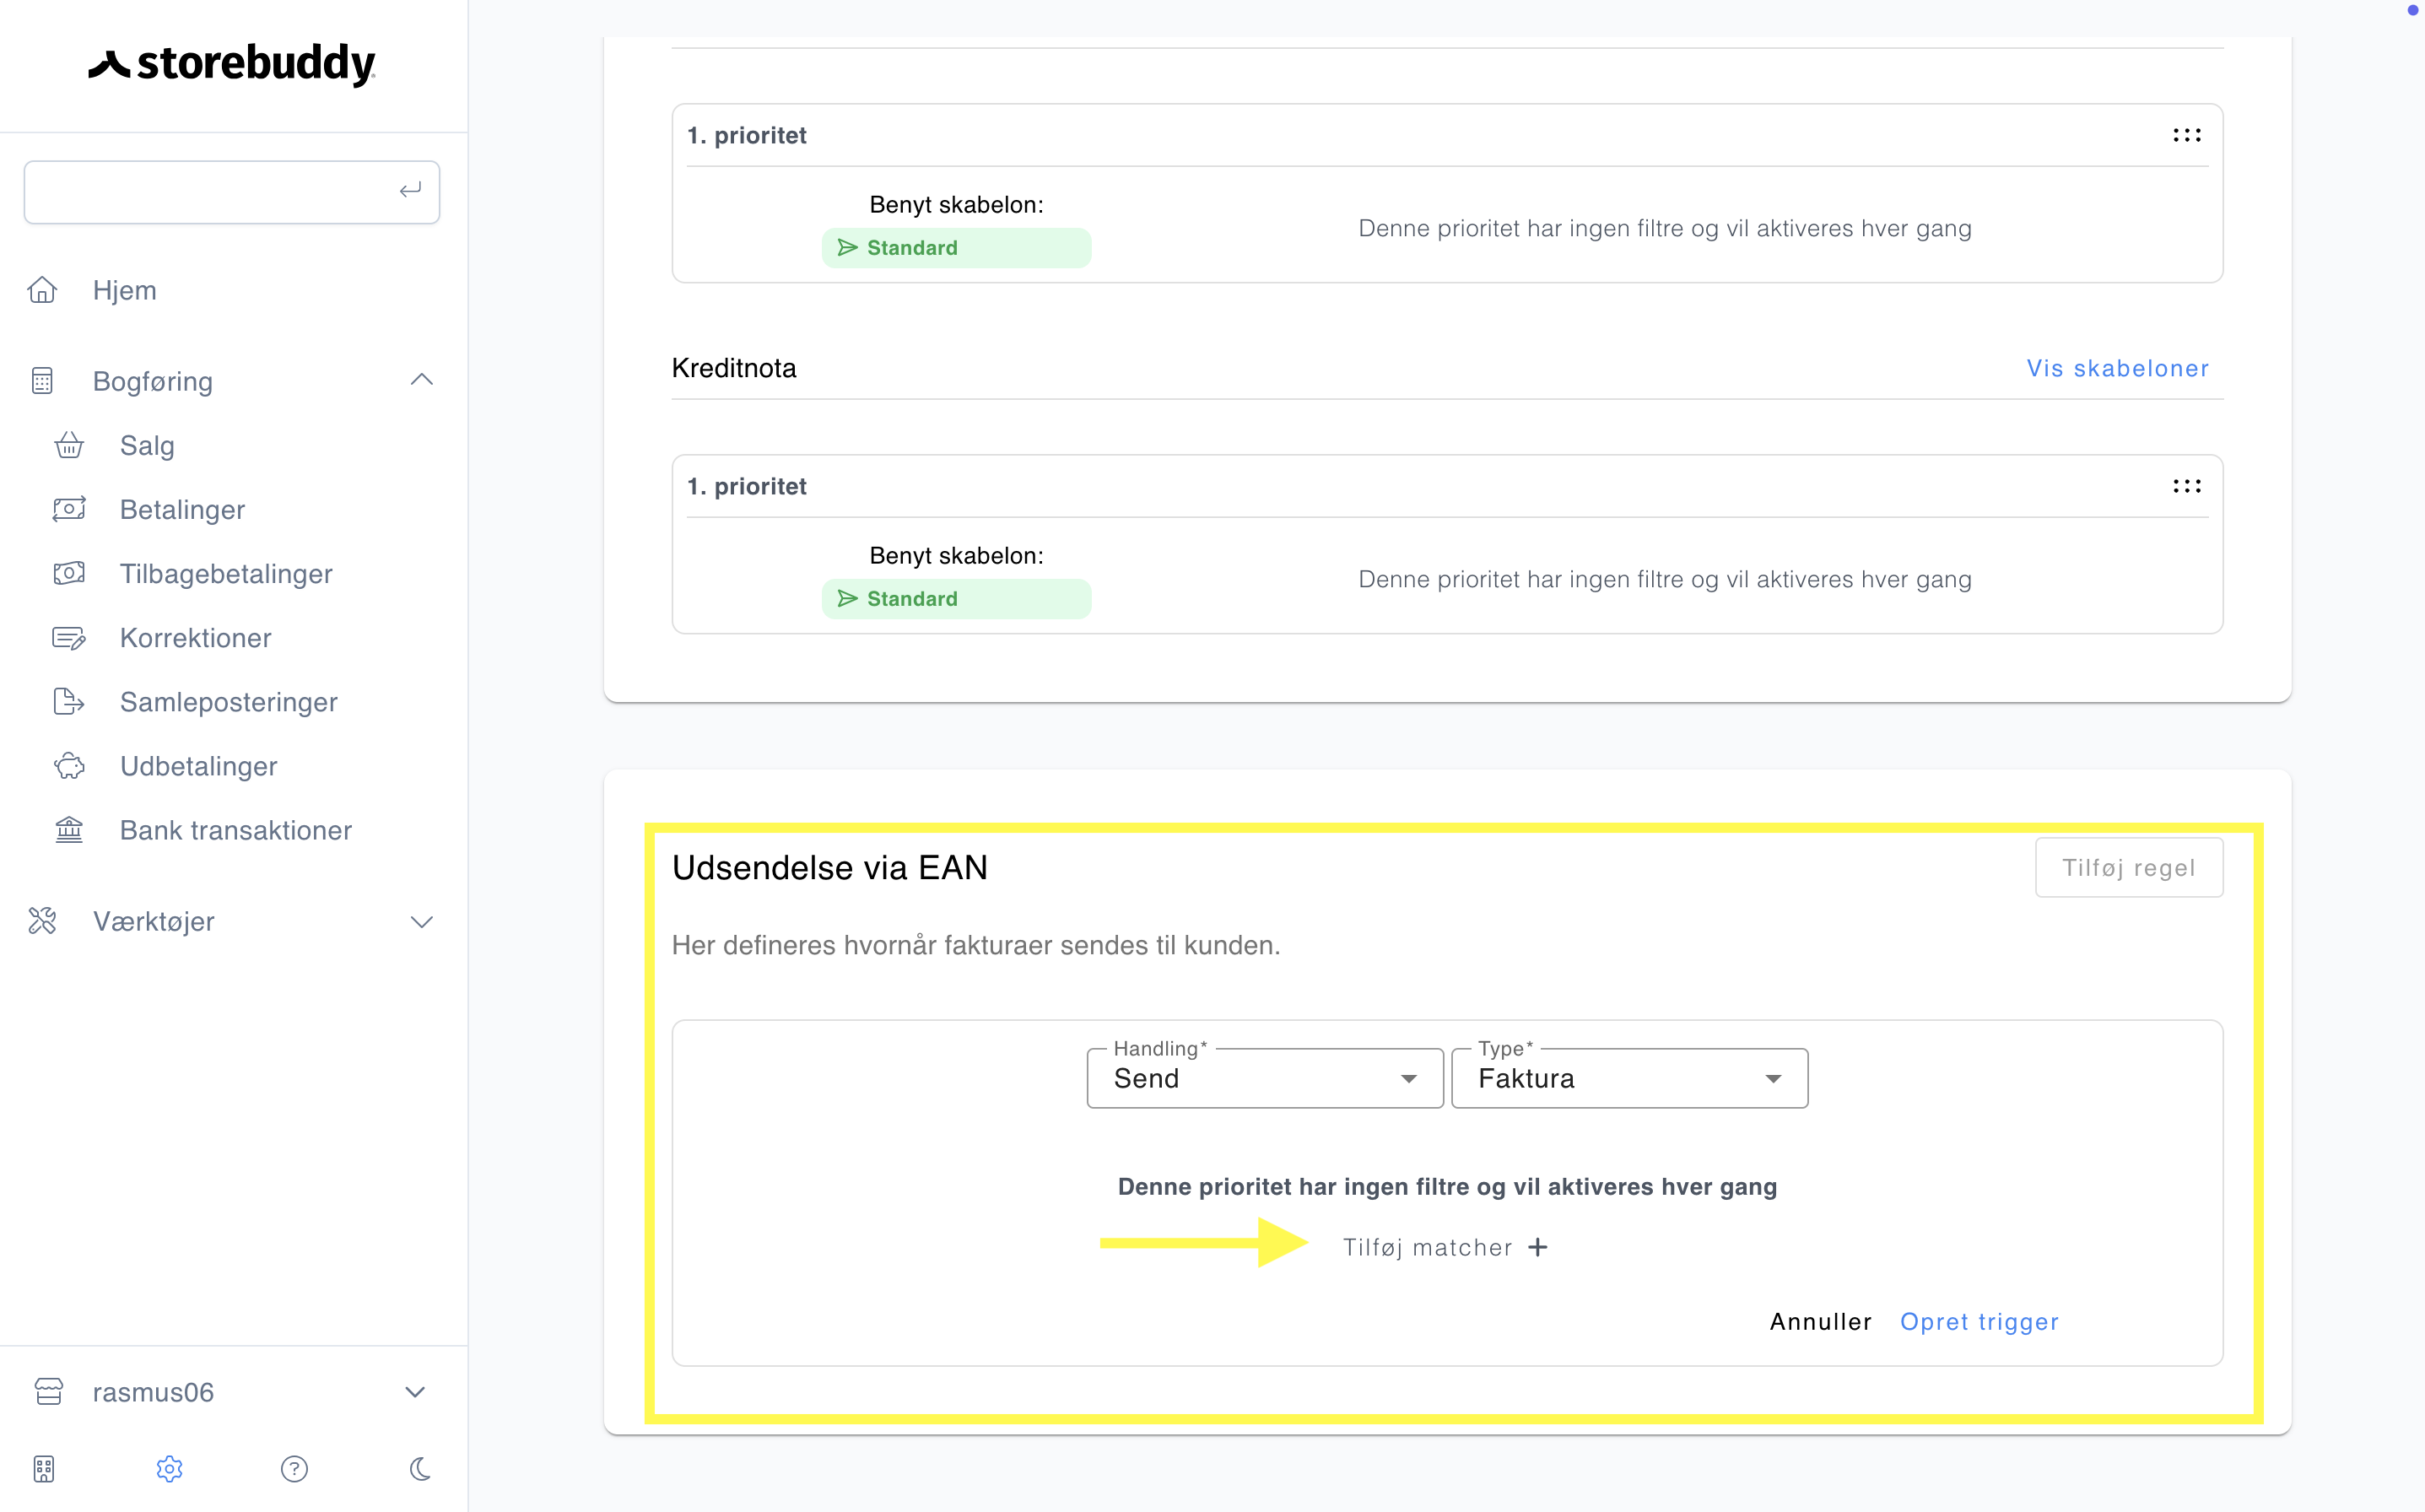Click the Værktøjer tools icon
Image resolution: width=2425 pixels, height=1512 pixels.
[42, 921]
